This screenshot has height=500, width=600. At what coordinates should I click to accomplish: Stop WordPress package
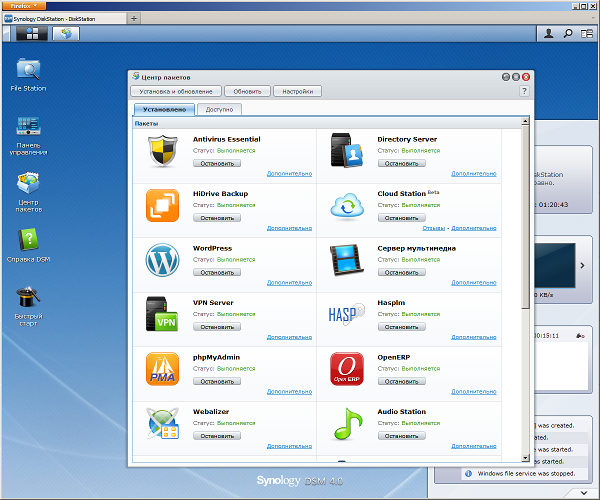[217, 272]
